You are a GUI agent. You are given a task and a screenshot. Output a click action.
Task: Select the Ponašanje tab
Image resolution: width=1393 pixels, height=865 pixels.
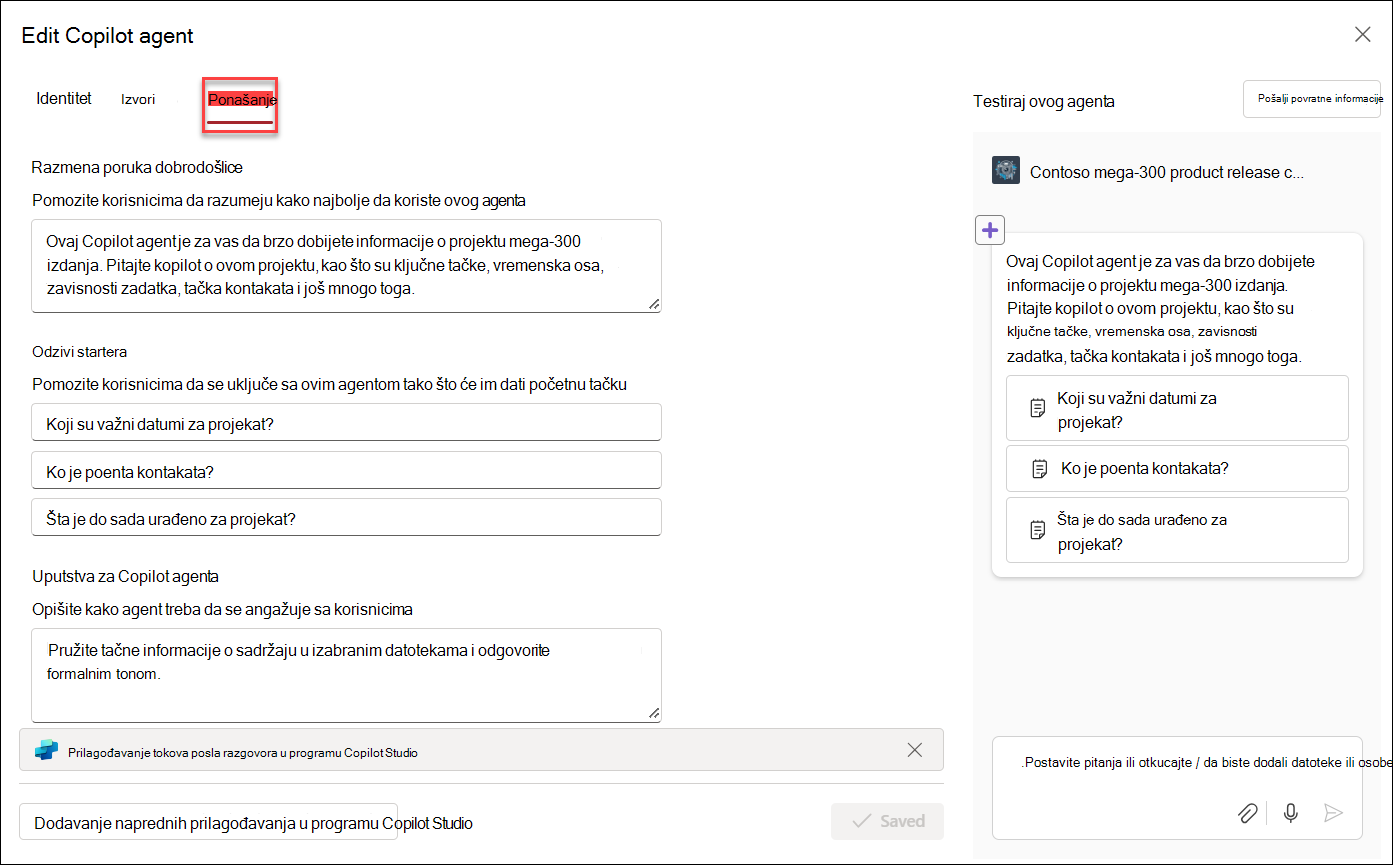point(241,100)
